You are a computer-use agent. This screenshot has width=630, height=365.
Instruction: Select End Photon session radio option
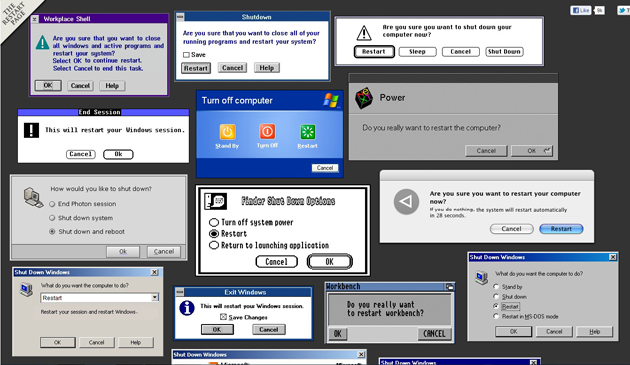[52, 204]
